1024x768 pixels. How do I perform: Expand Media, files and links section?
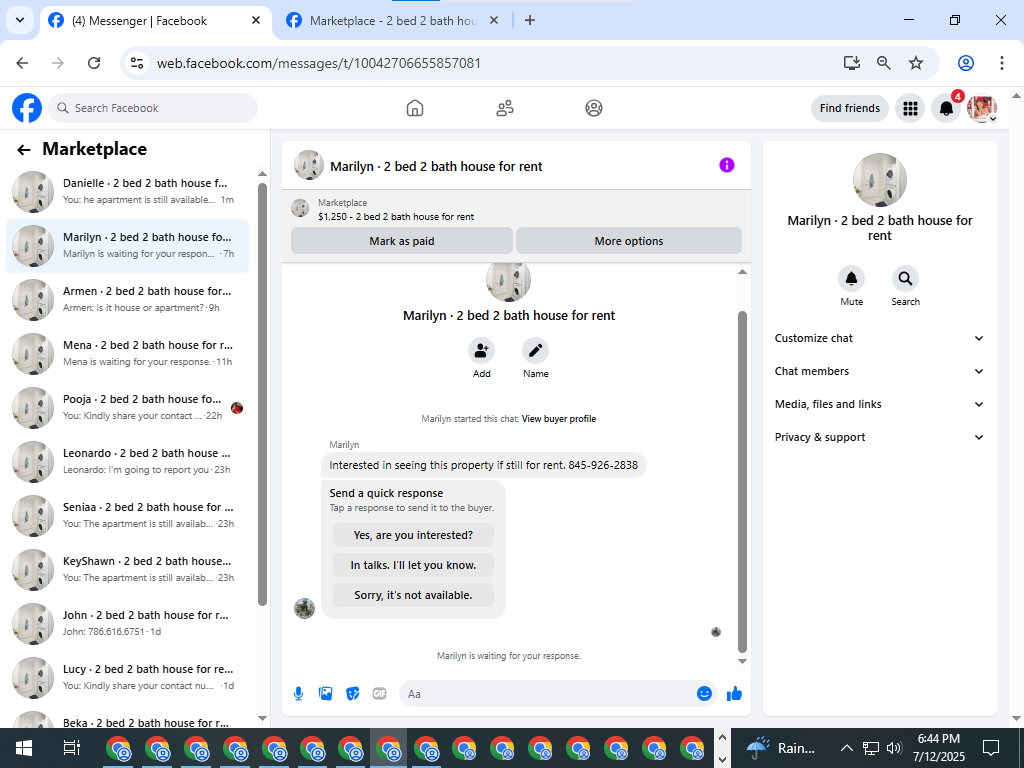tap(879, 404)
